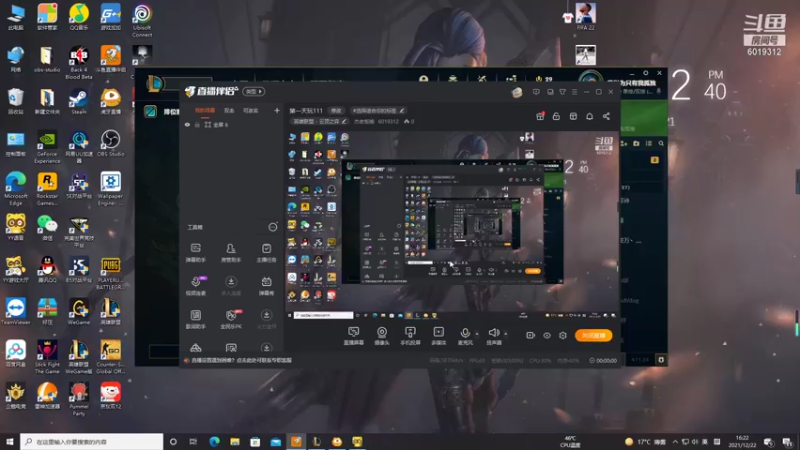Image resolution: width=800 pixels, height=450 pixels.
Task: Toggle the room lock icon beside gift
Action: [556, 116]
